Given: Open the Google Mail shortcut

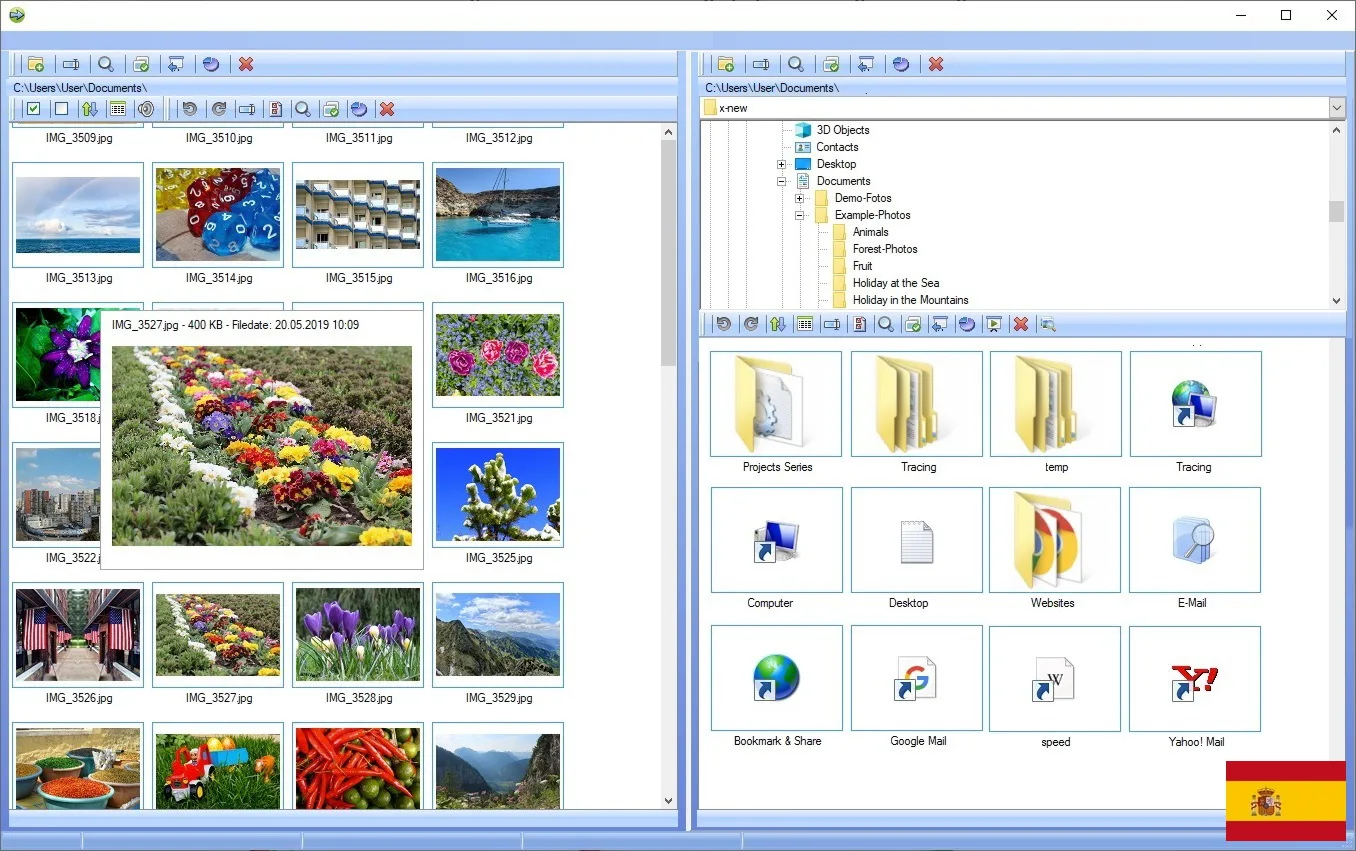Looking at the screenshot, I should [x=916, y=678].
